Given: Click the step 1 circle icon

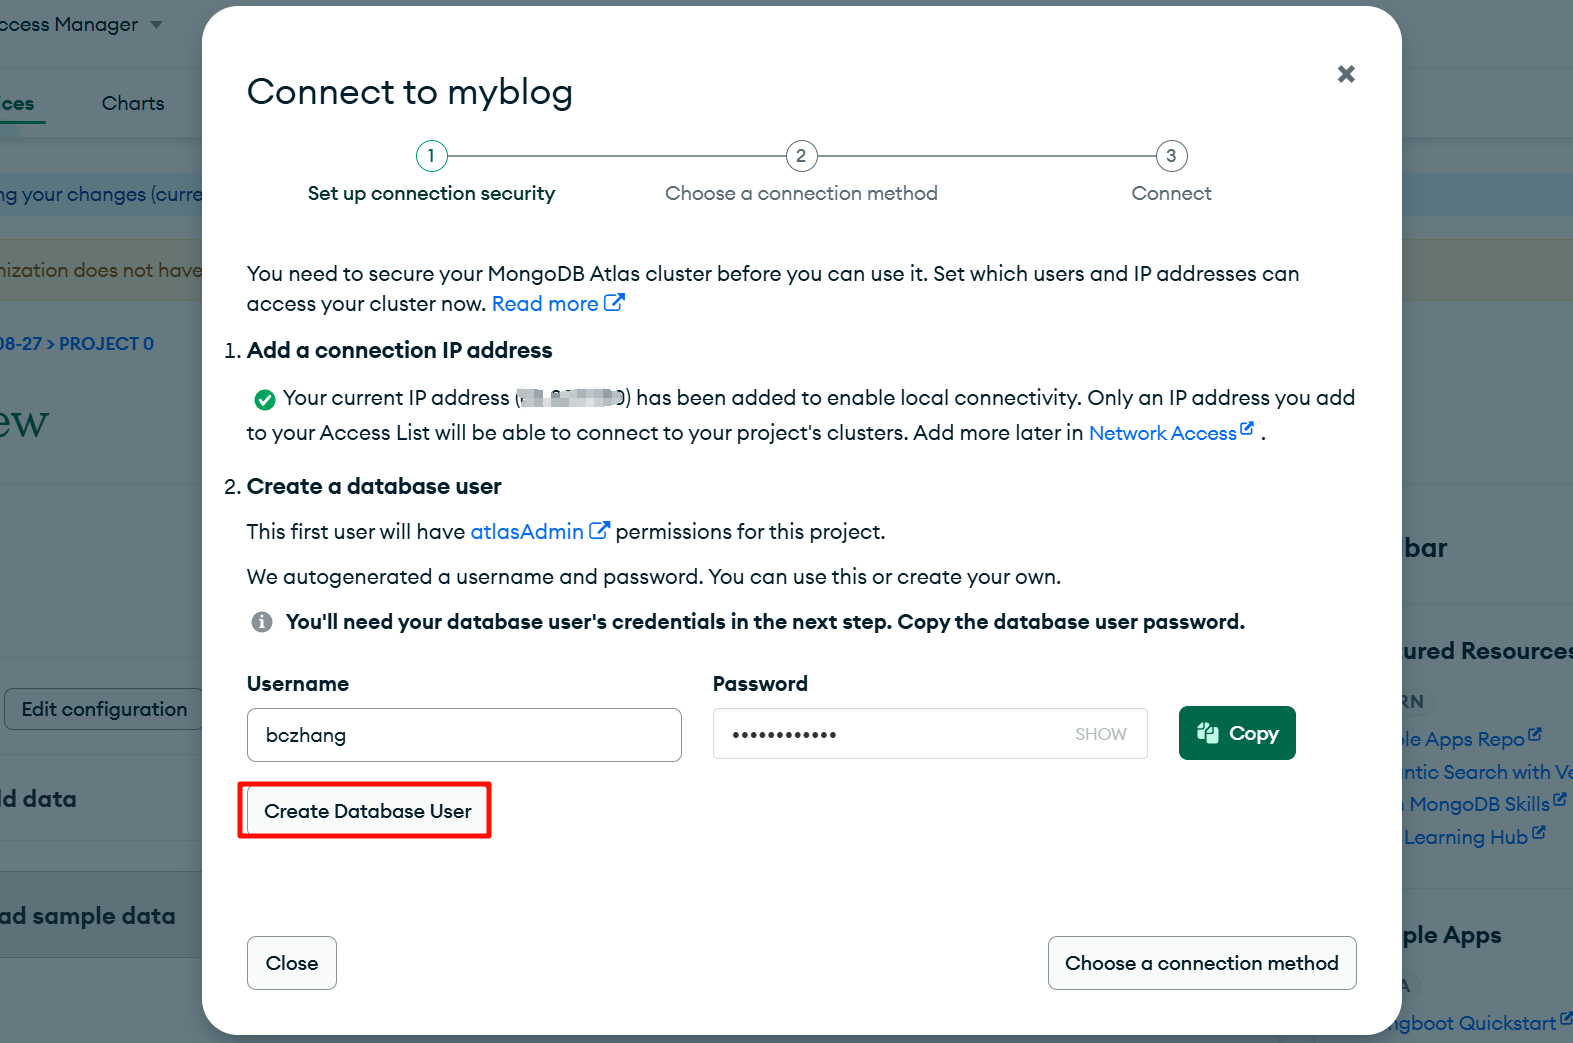Looking at the screenshot, I should [431, 156].
